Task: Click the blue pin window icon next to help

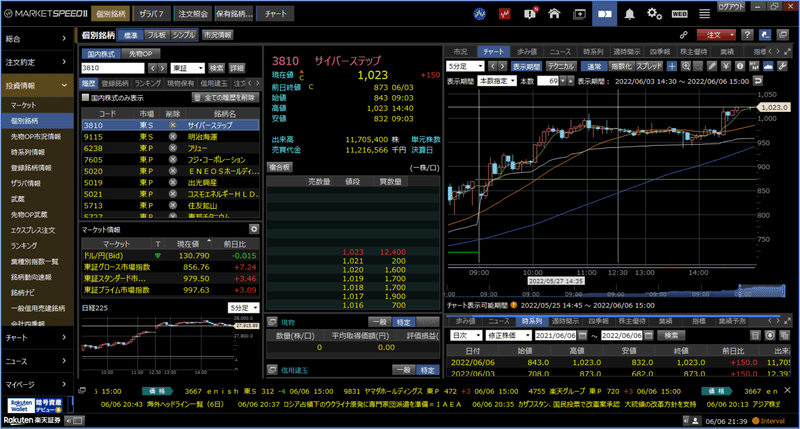Action: coord(765,35)
